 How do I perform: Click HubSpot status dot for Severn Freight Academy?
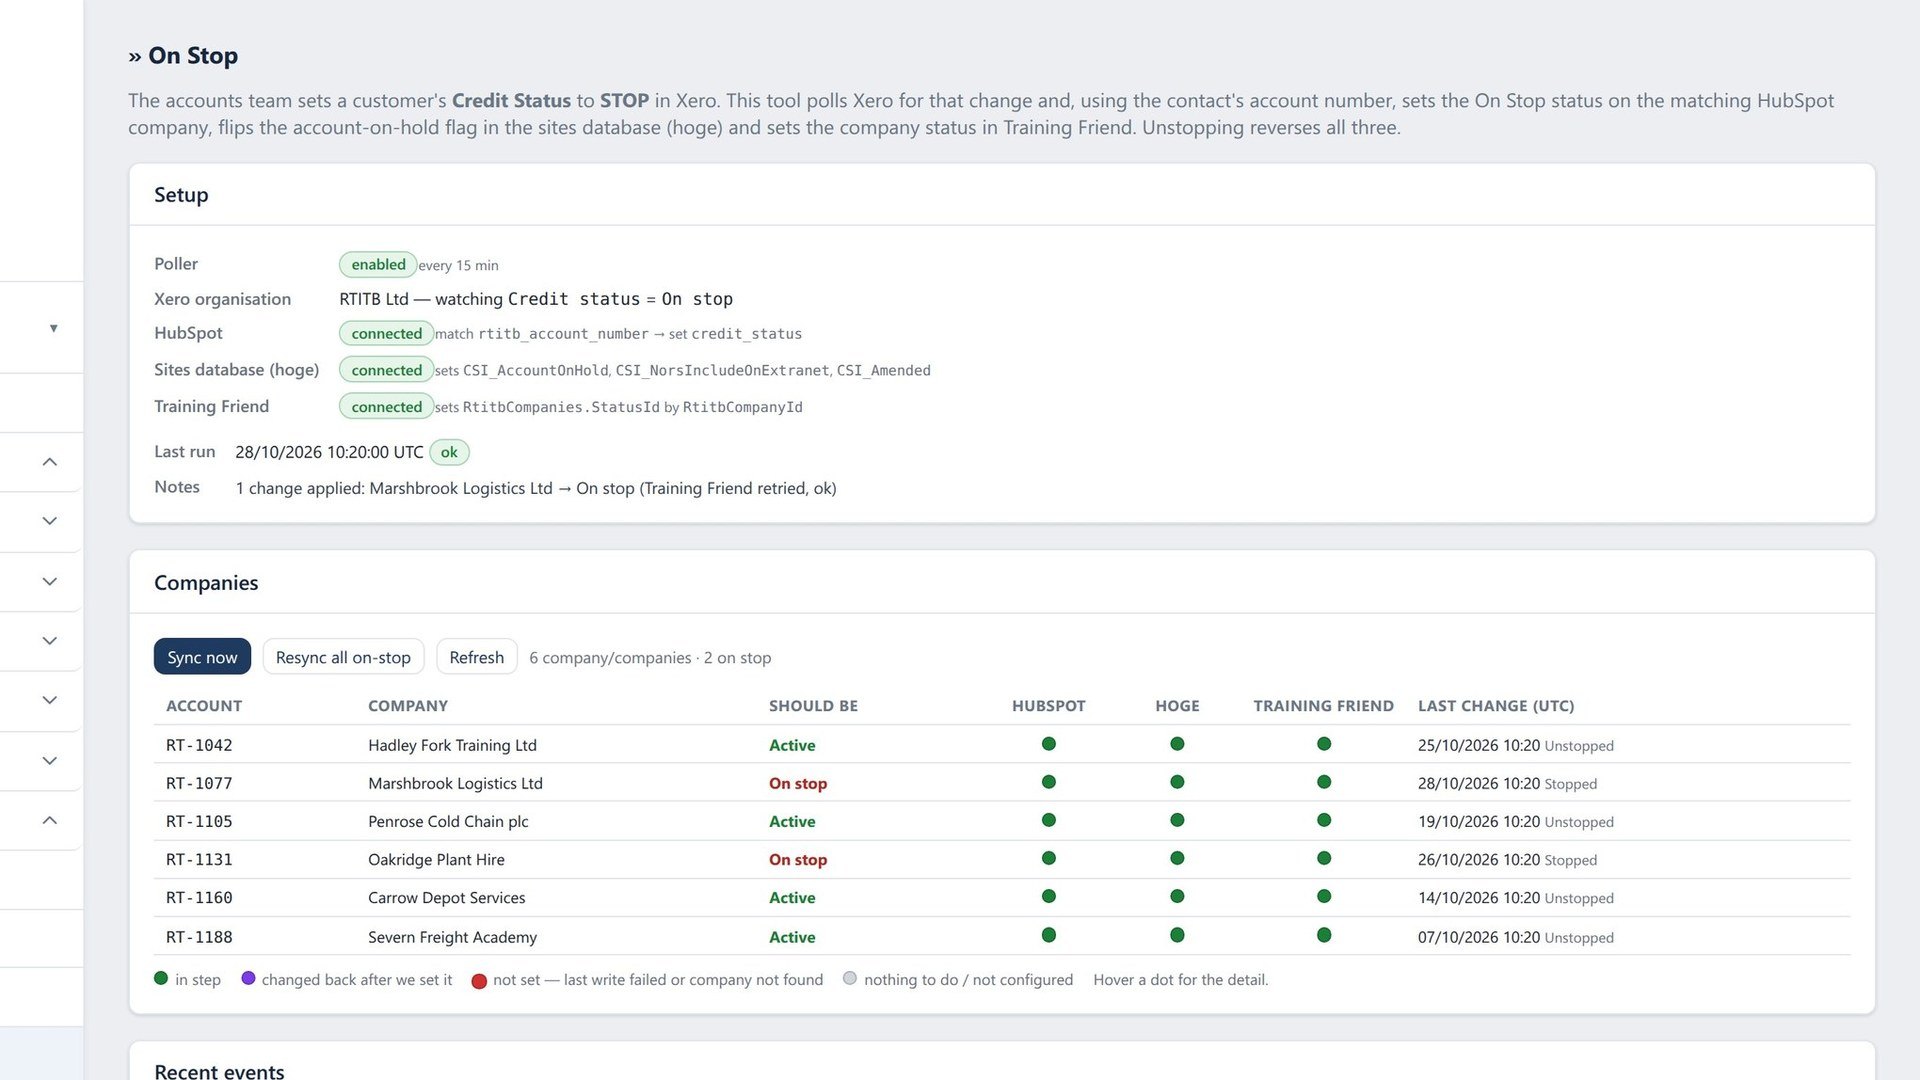(x=1049, y=935)
